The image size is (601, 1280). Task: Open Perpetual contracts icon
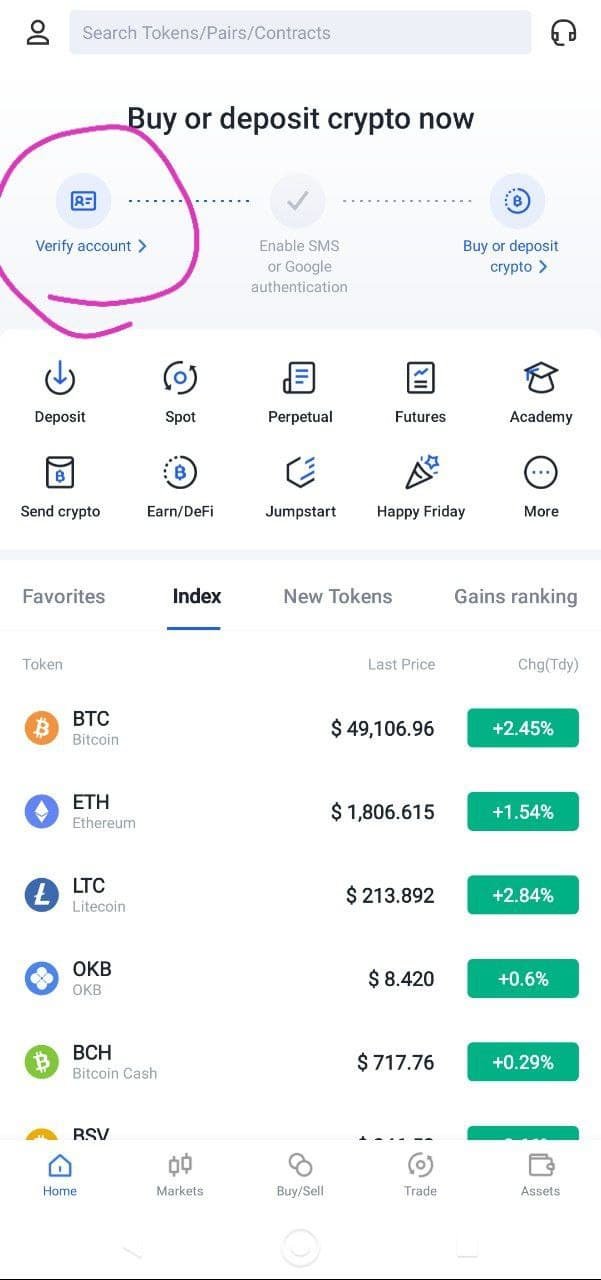coord(300,379)
